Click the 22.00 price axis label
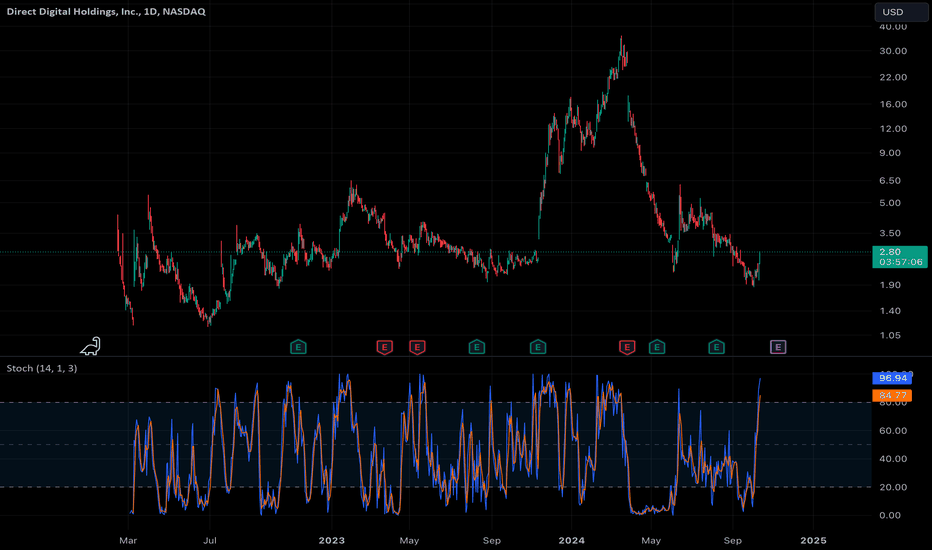 [893, 77]
